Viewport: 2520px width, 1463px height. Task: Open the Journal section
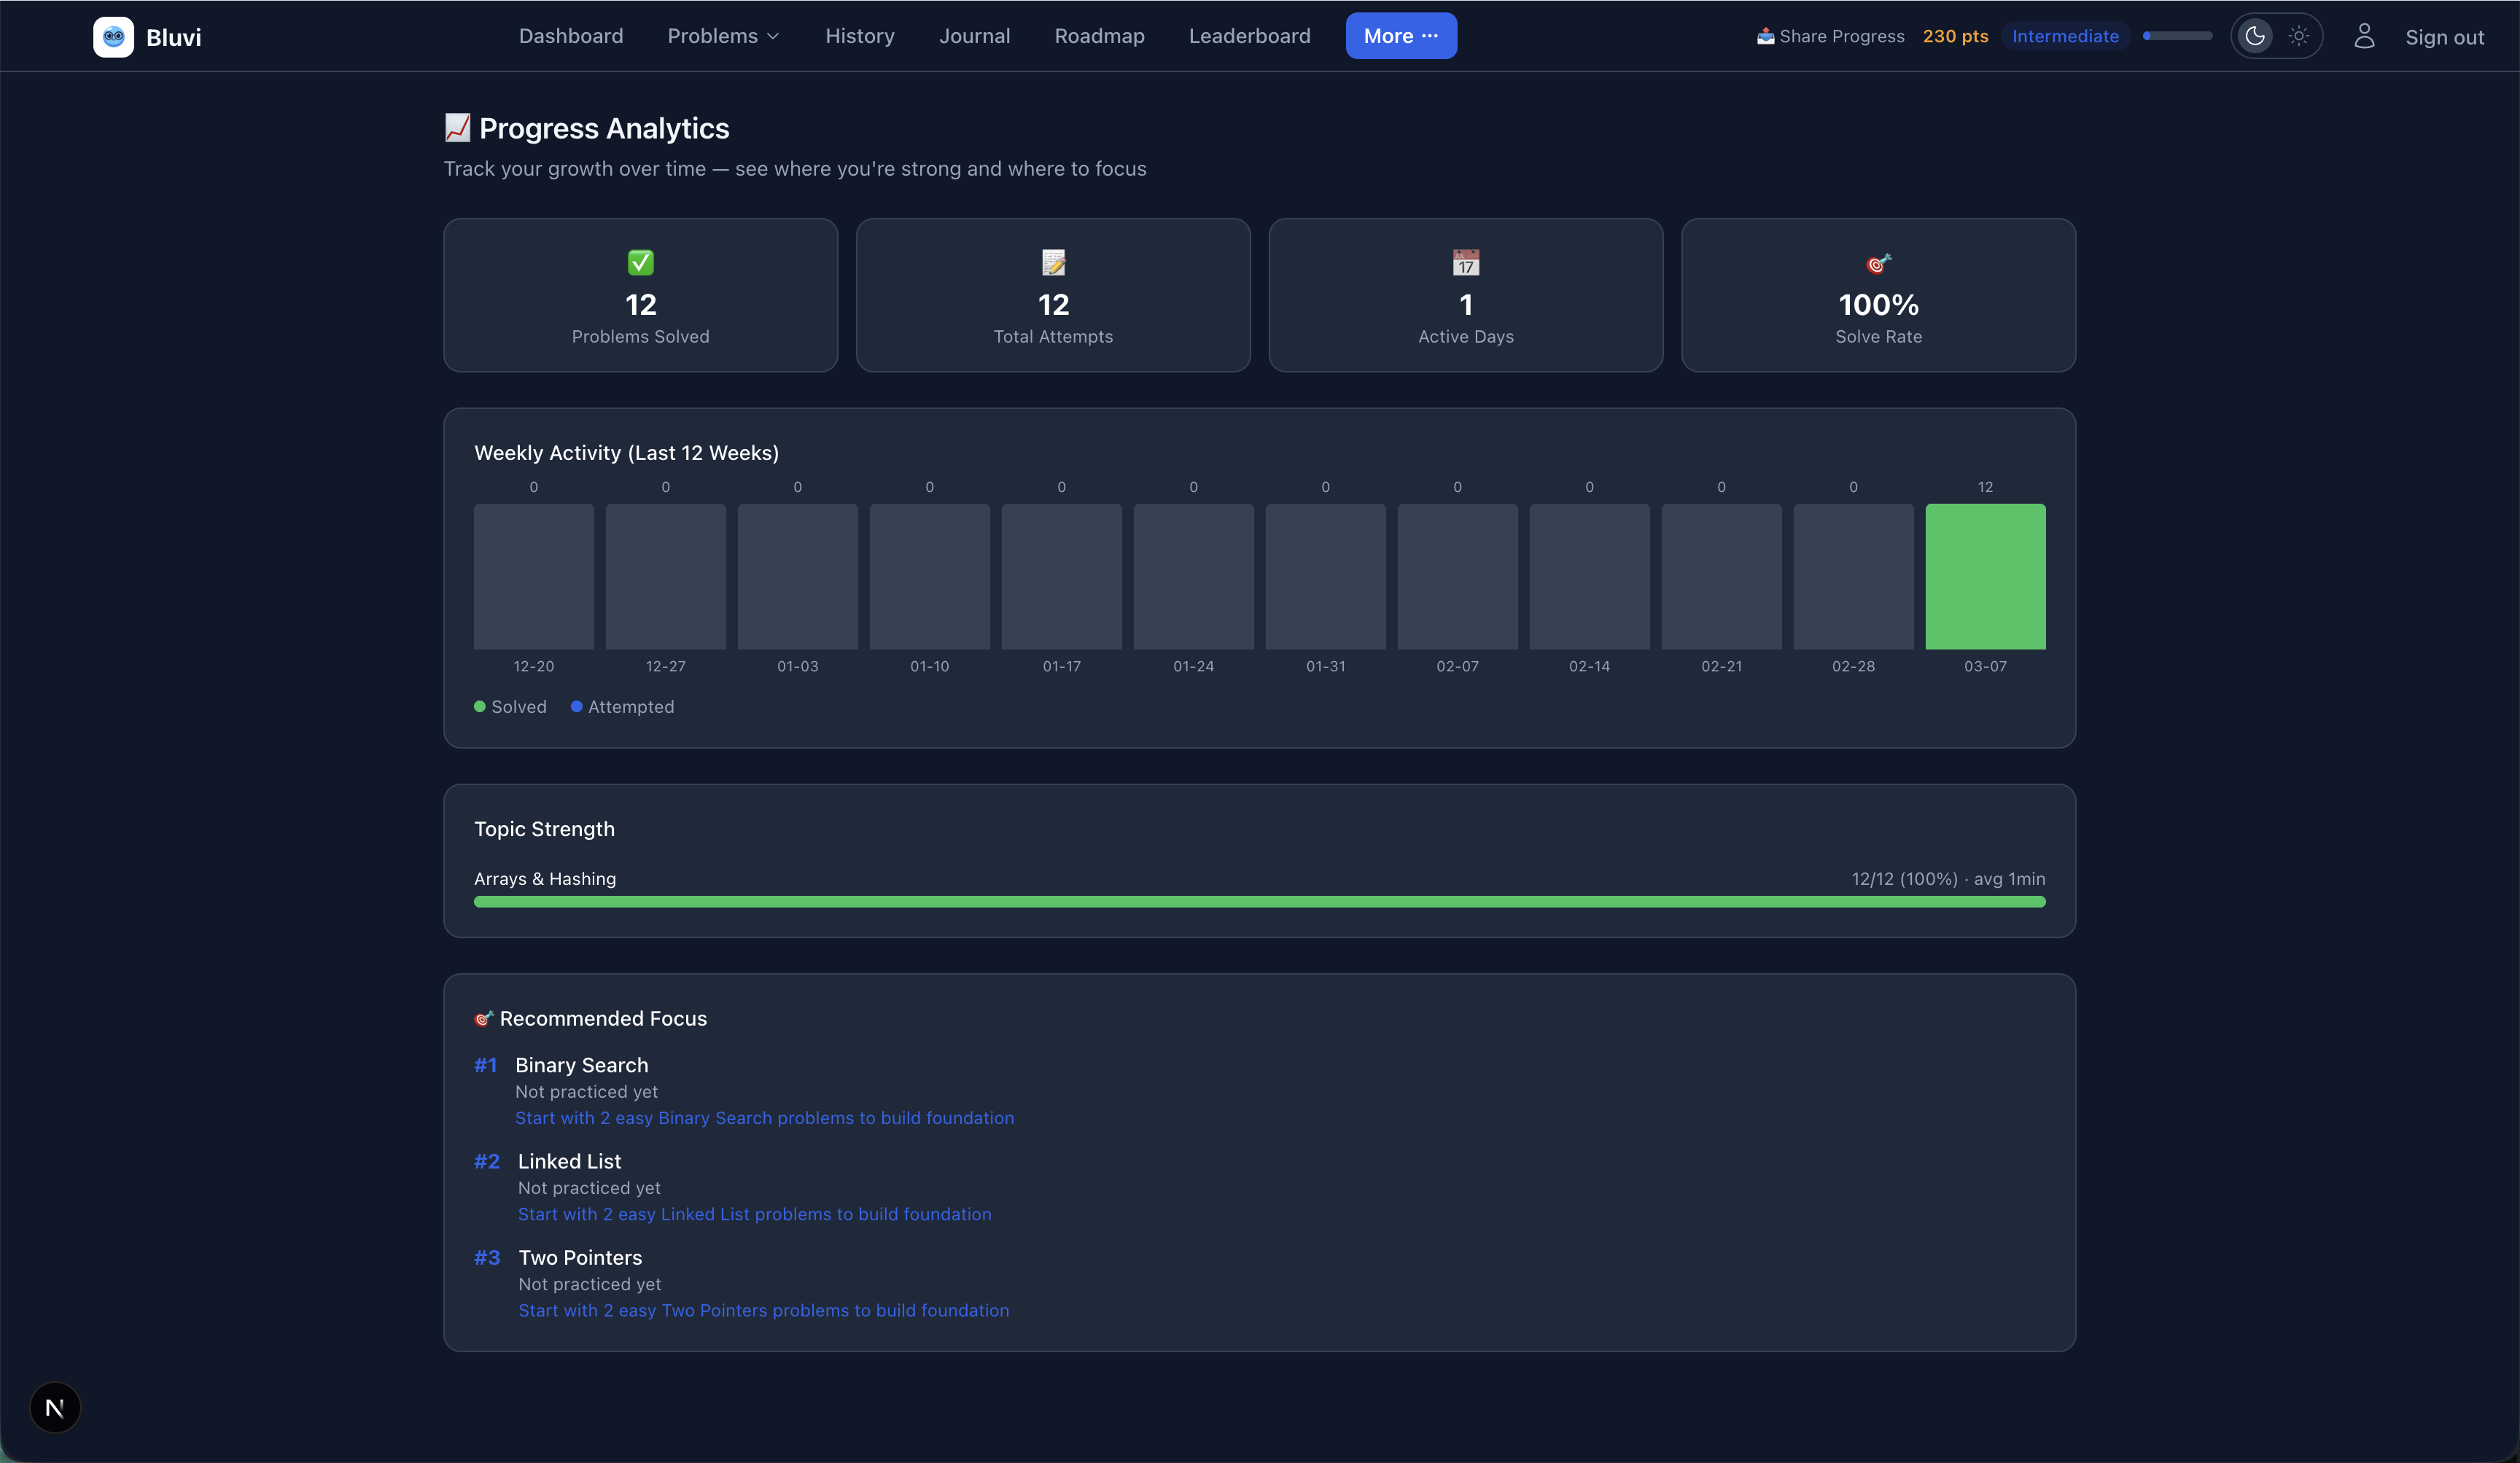coord(974,35)
